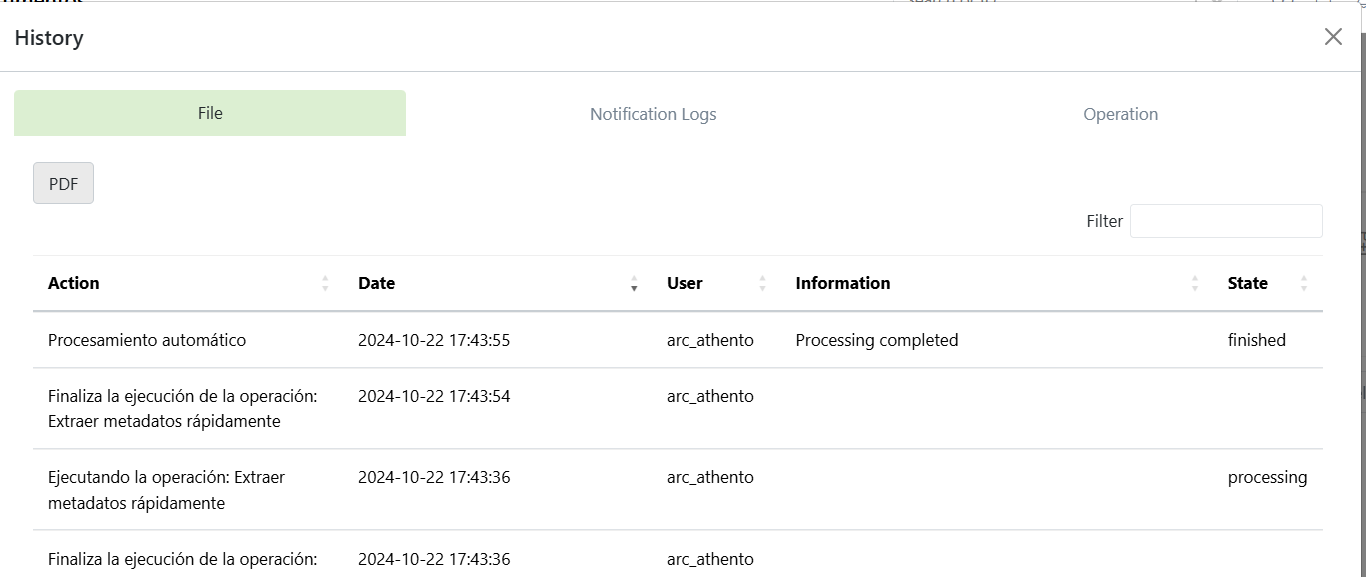Select the 'Procesamiento automático' action entry

[x=147, y=340]
